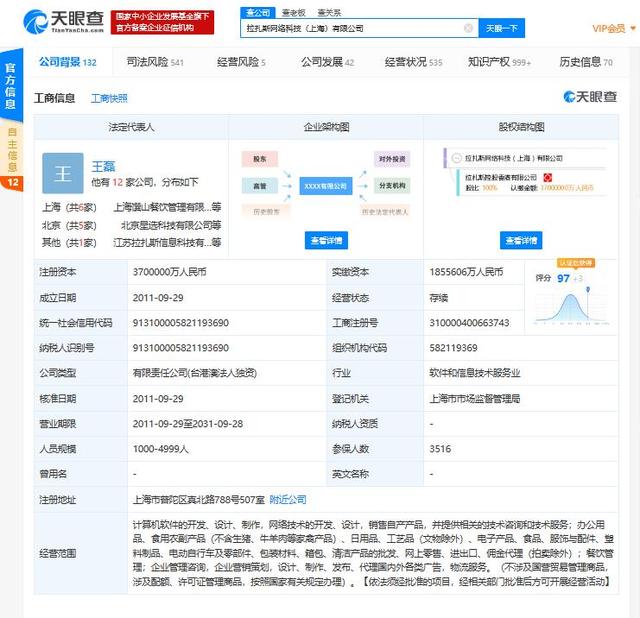
Task: Open the 附近公司 link
Action: (x=288, y=499)
